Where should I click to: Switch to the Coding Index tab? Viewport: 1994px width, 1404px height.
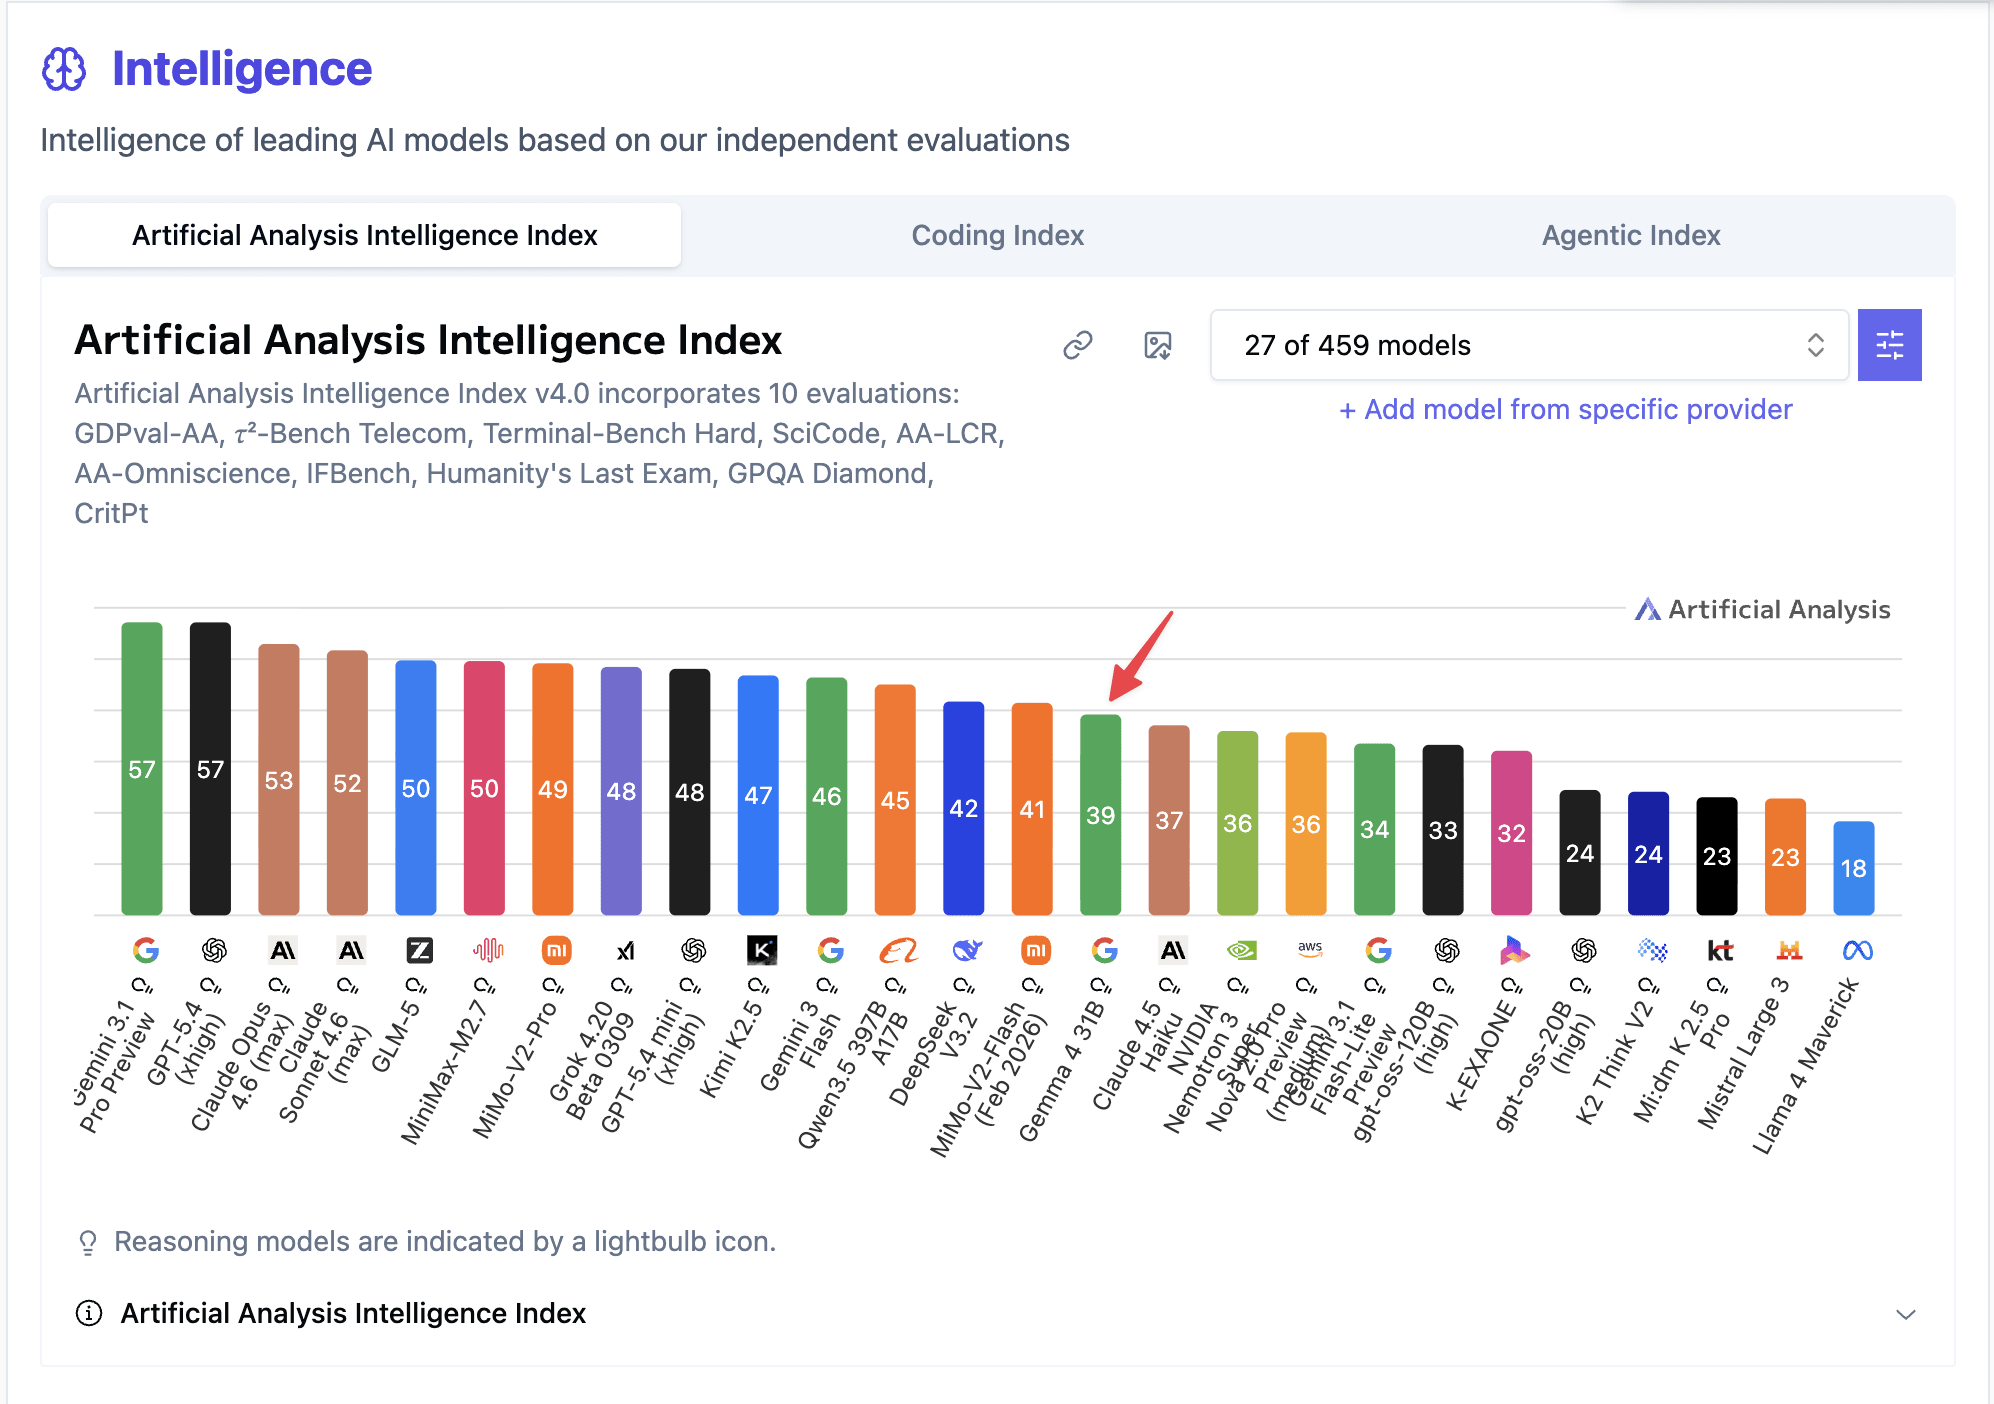pyautogui.click(x=997, y=235)
